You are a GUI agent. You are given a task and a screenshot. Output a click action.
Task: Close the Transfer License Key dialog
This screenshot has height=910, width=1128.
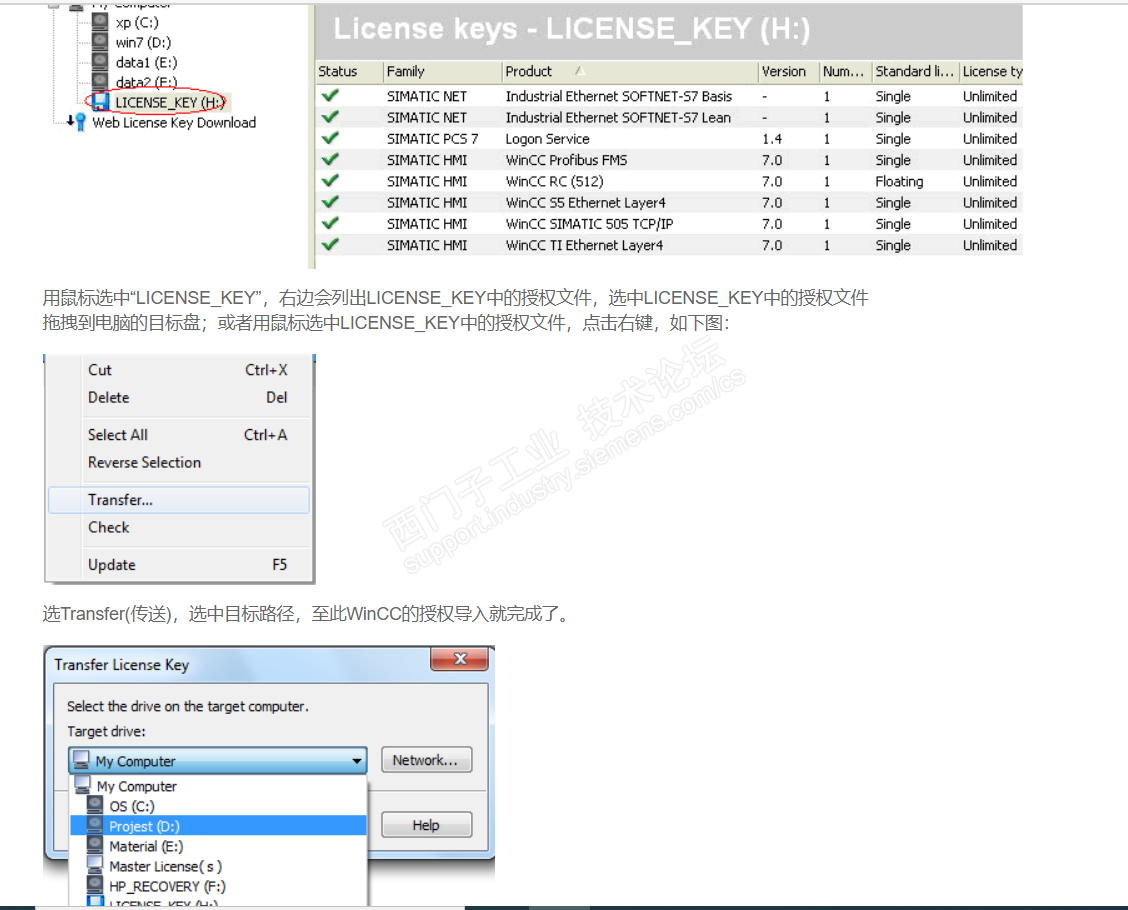[460, 658]
